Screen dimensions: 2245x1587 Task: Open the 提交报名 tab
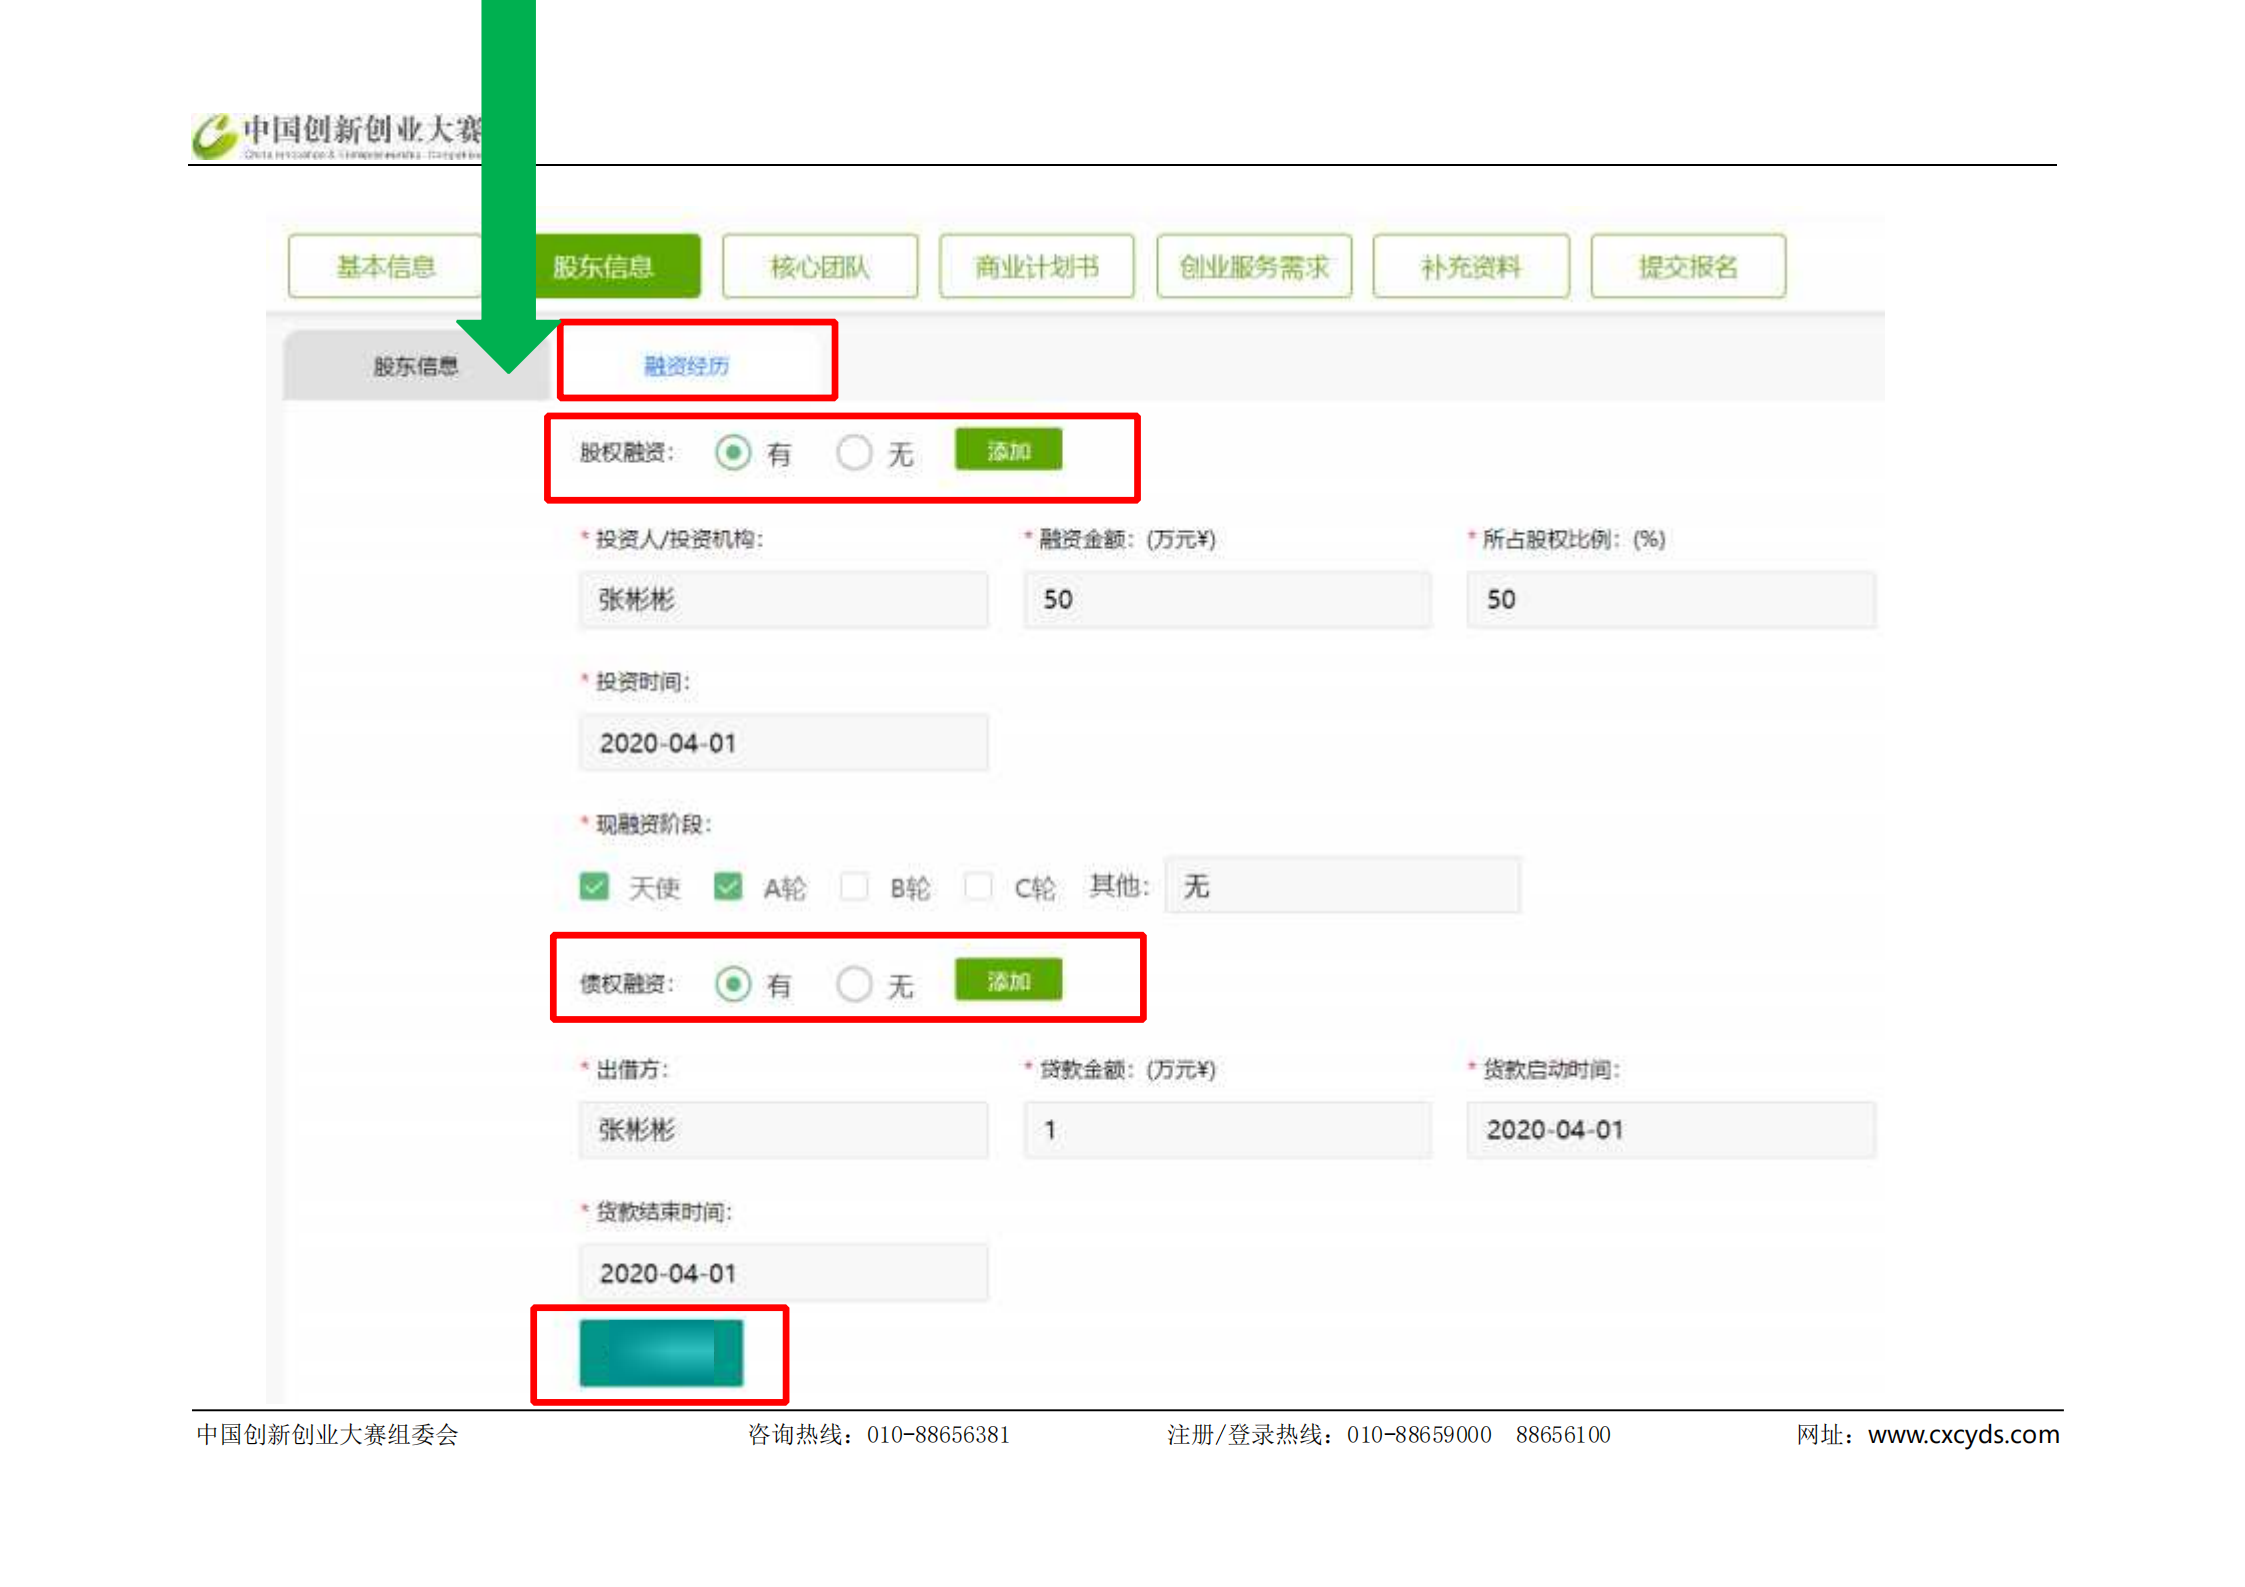click(1687, 266)
